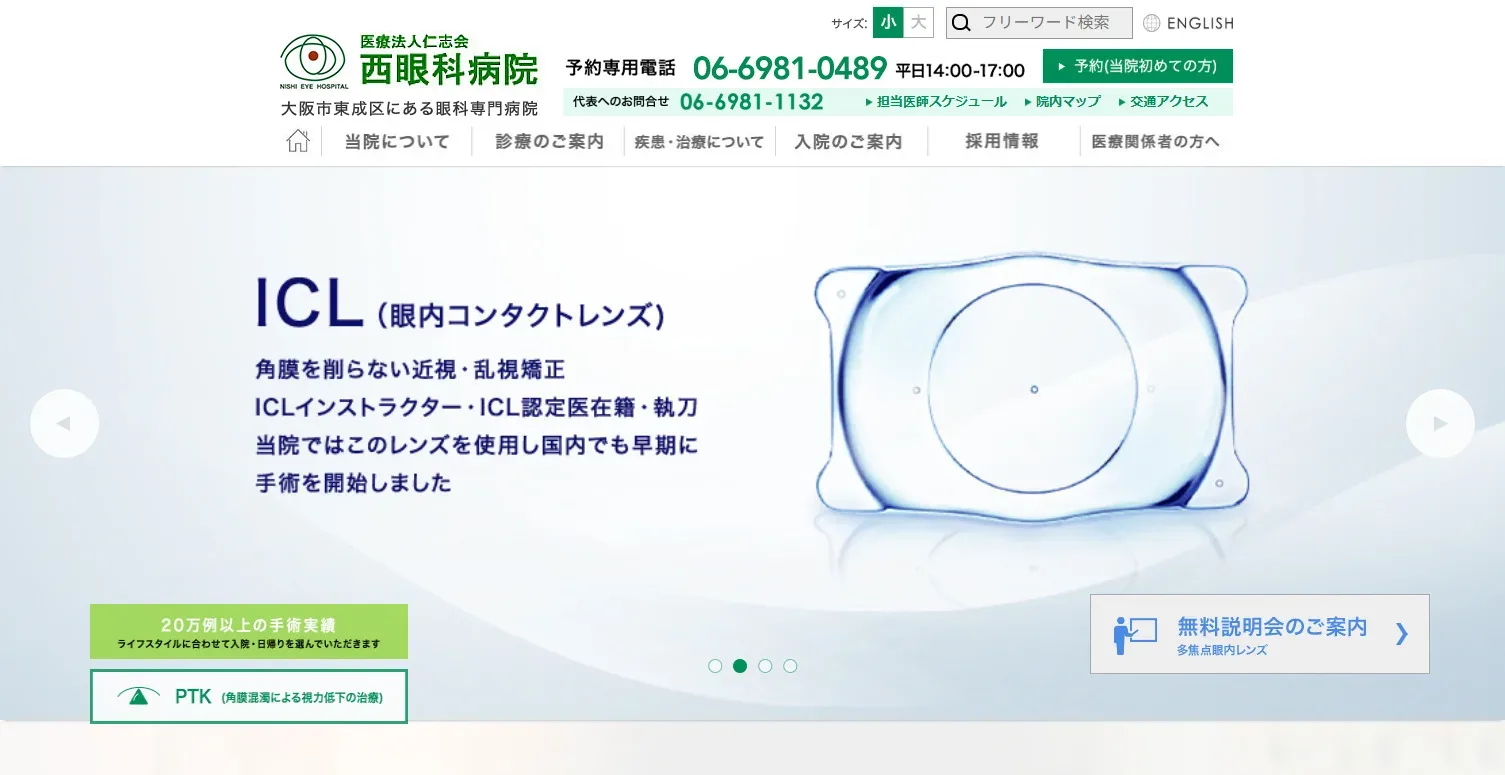The height and width of the screenshot is (775, 1505).
Task: Select large text size 大
Action: pyautogui.click(x=918, y=23)
